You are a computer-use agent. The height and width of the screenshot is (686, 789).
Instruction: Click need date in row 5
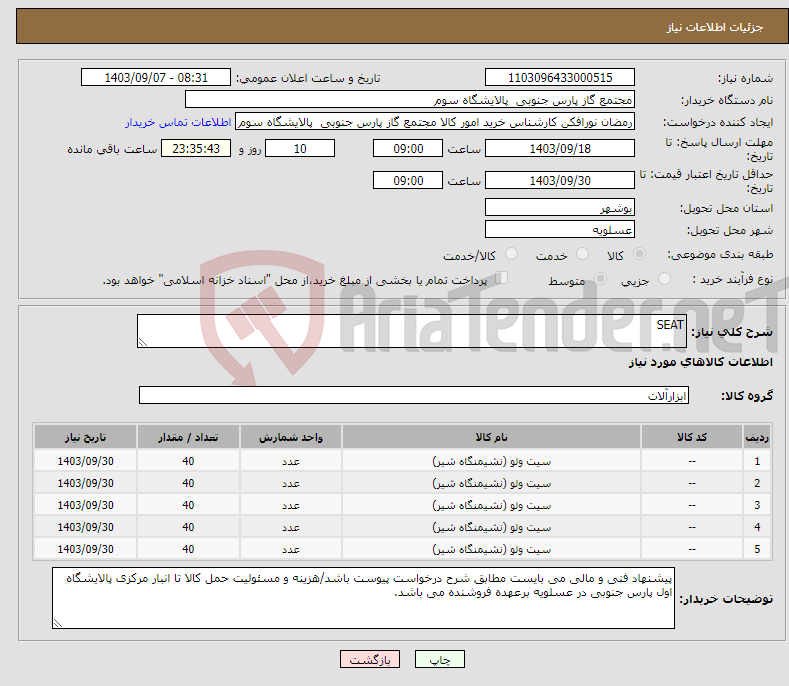coord(86,549)
